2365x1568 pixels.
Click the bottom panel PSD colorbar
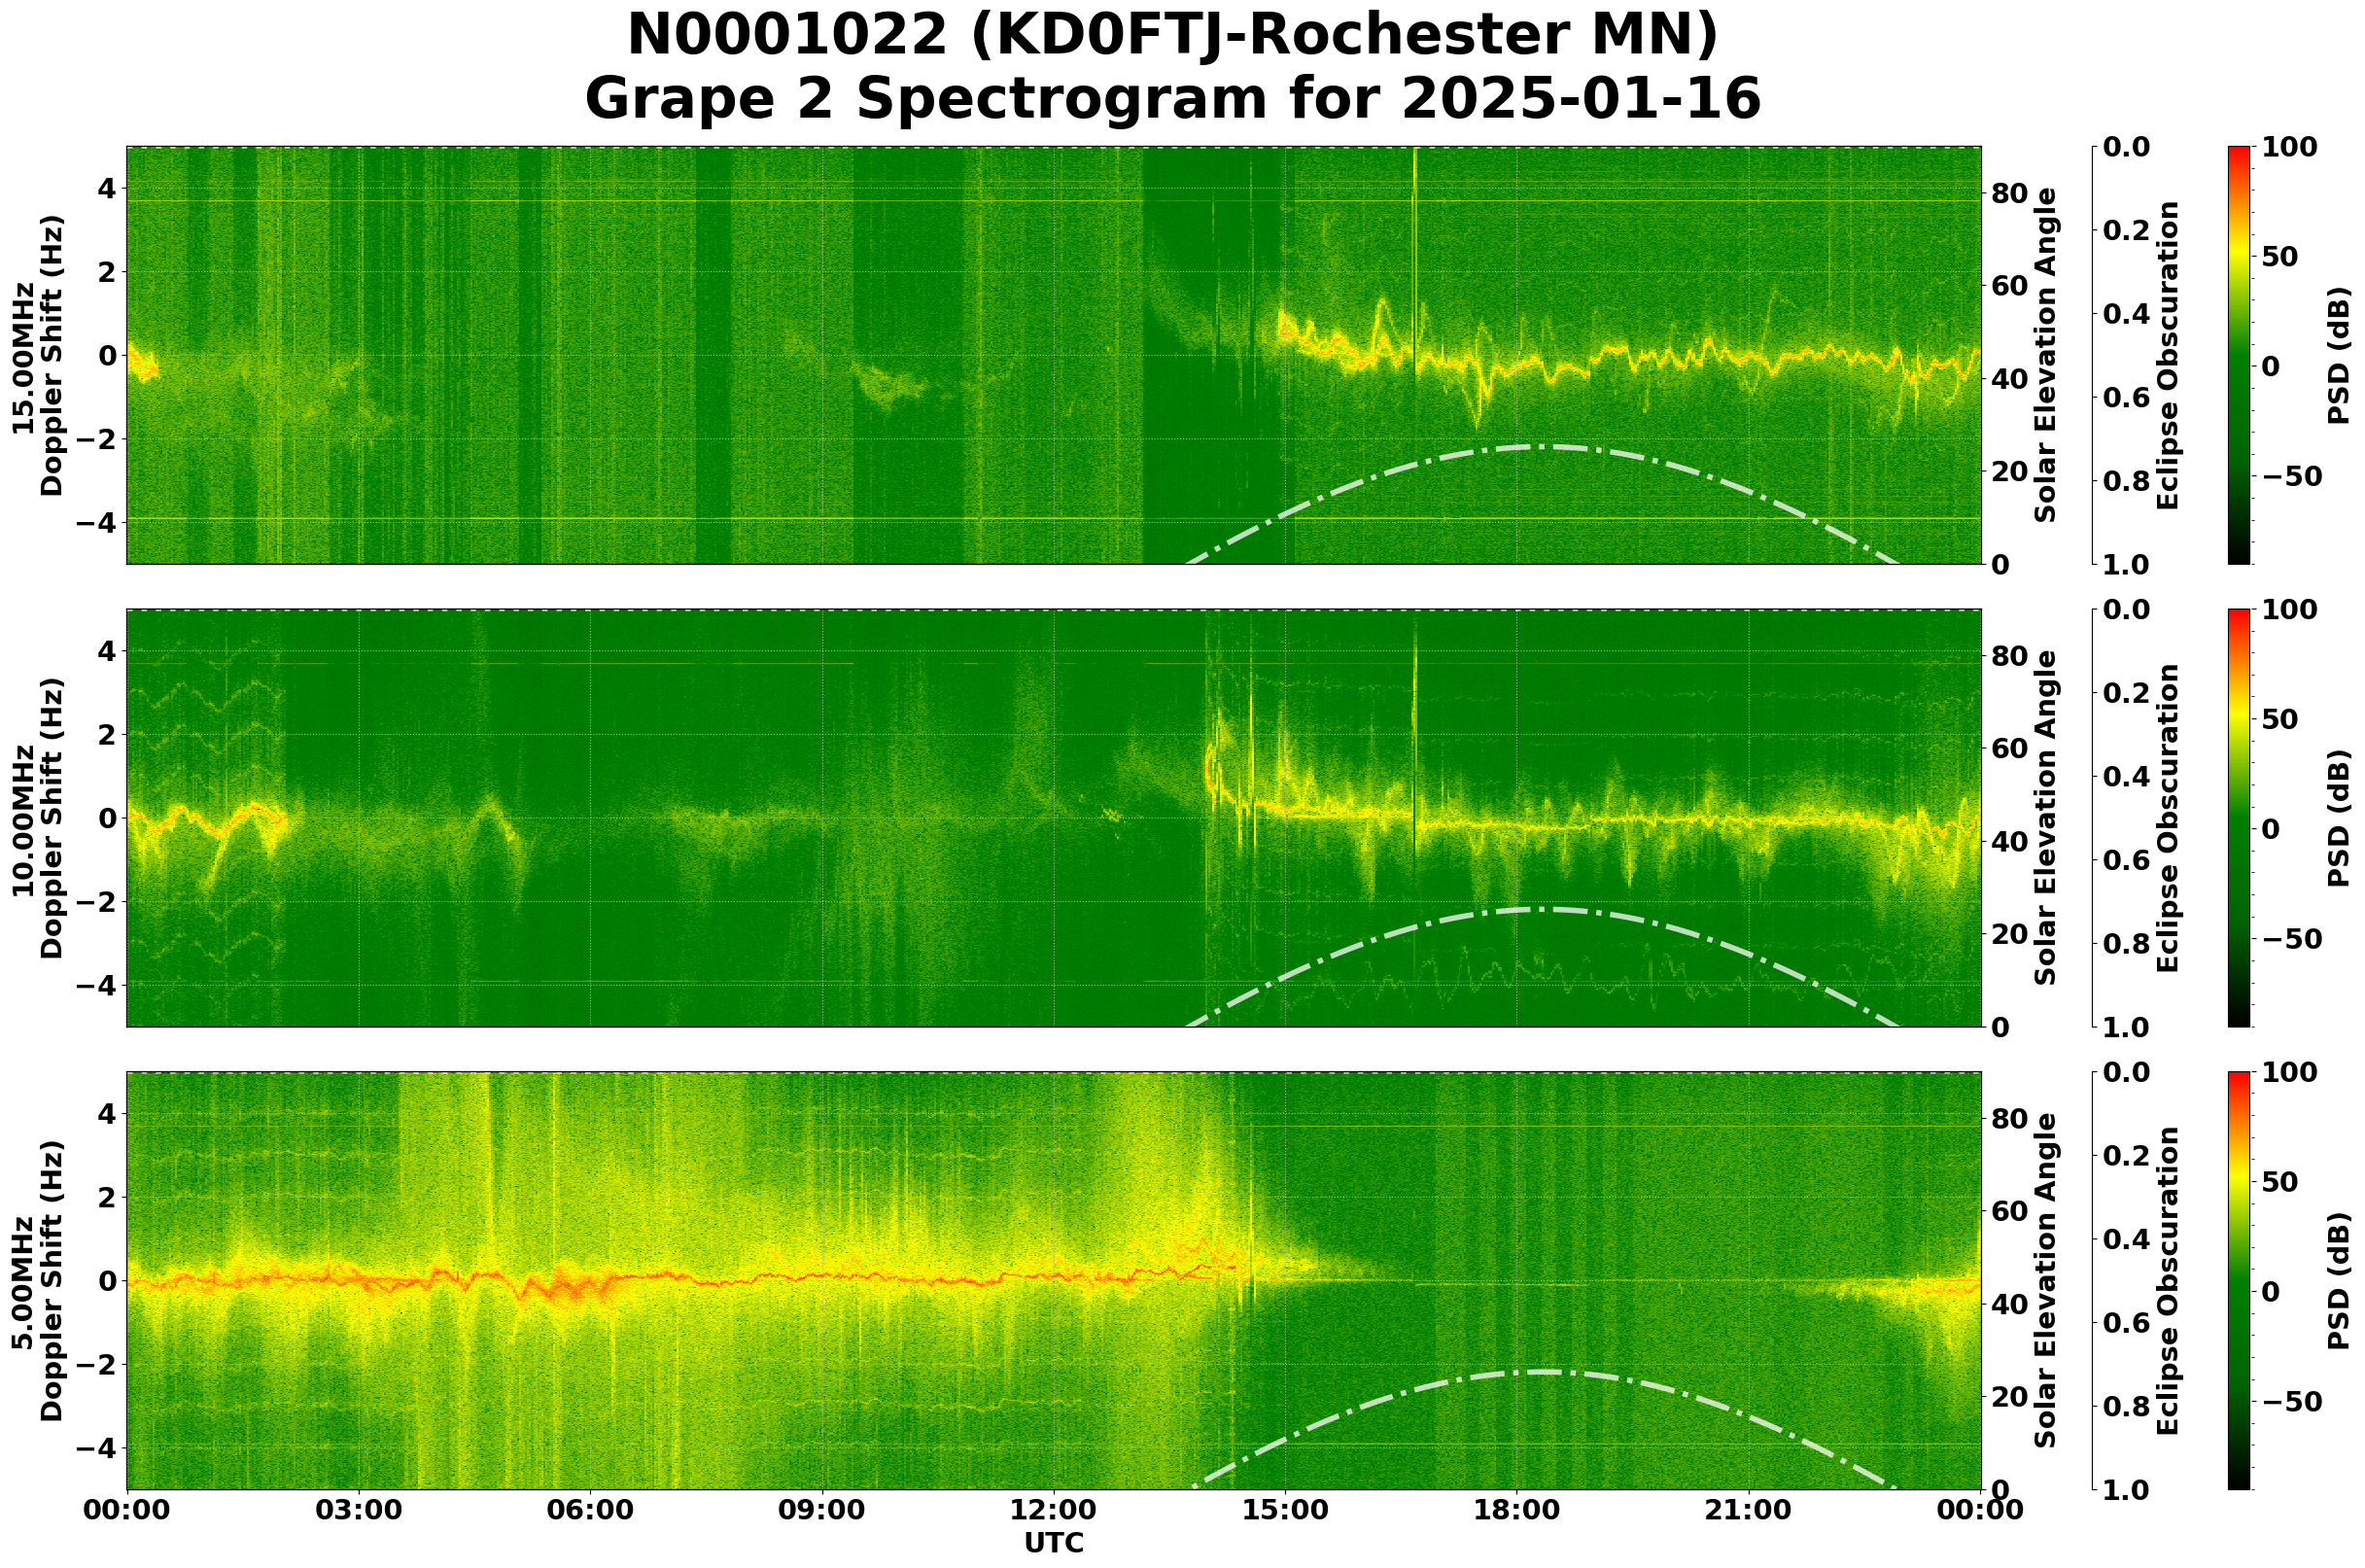2239,1280
